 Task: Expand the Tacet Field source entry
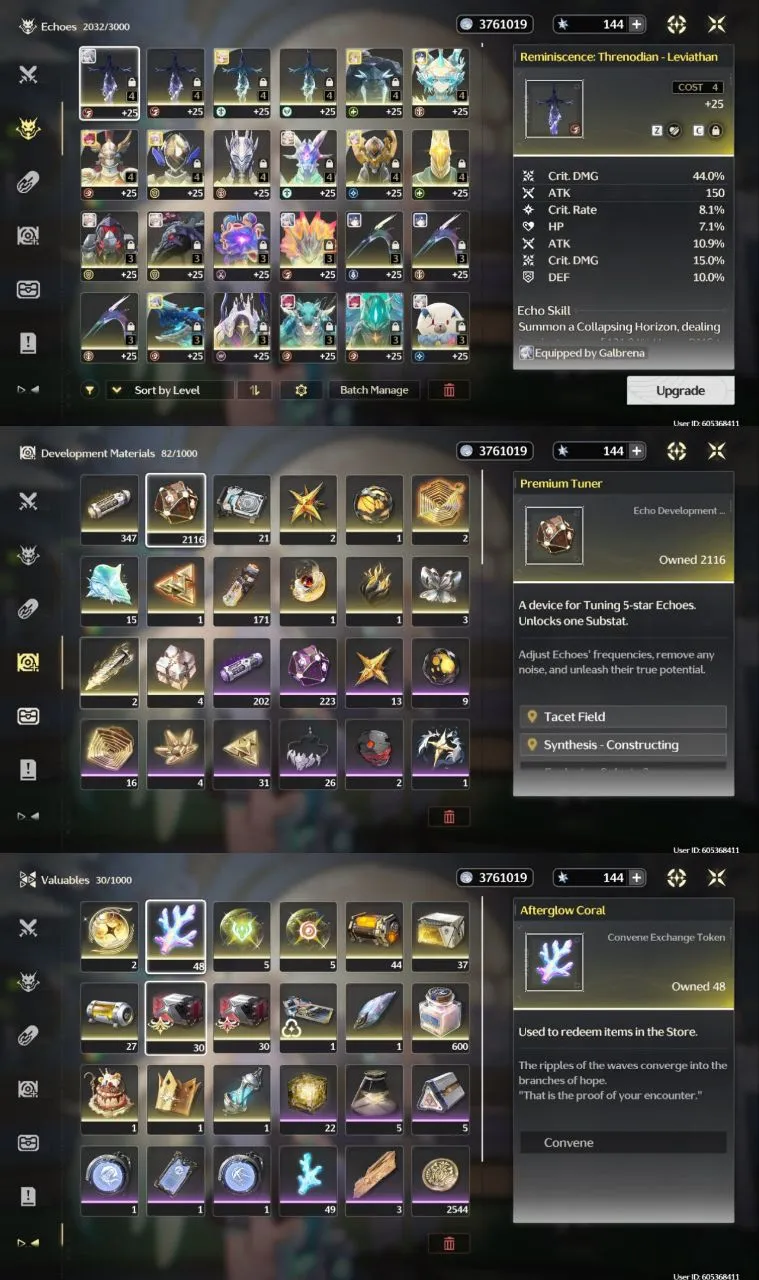click(623, 717)
